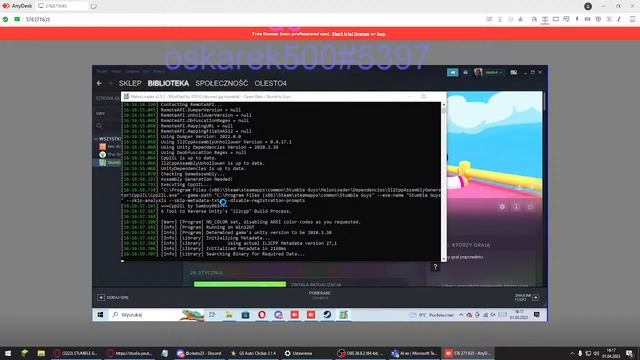This screenshot has width=640, height=360.
Task: Click the AnyDesk profile circle icon
Action: tap(588, 6)
